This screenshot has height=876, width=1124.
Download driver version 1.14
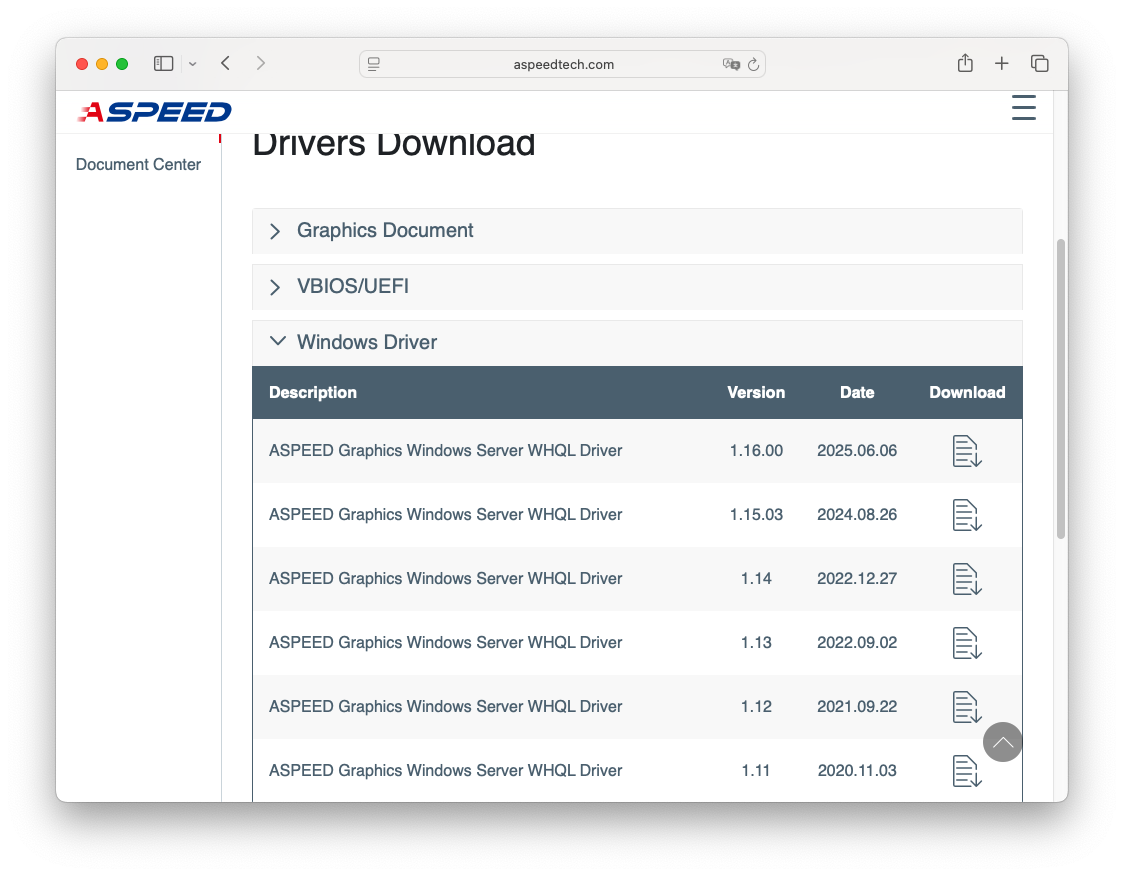coord(966,579)
